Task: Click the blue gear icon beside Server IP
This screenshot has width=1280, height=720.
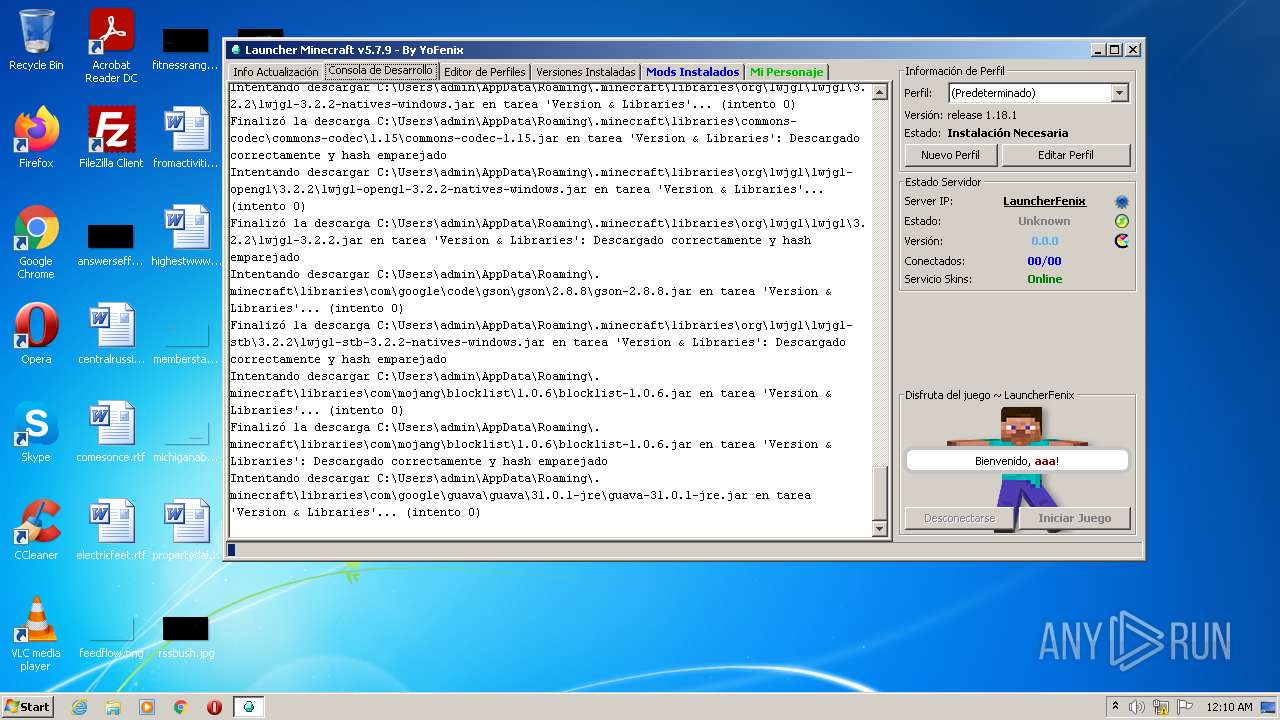Action: pyautogui.click(x=1122, y=202)
